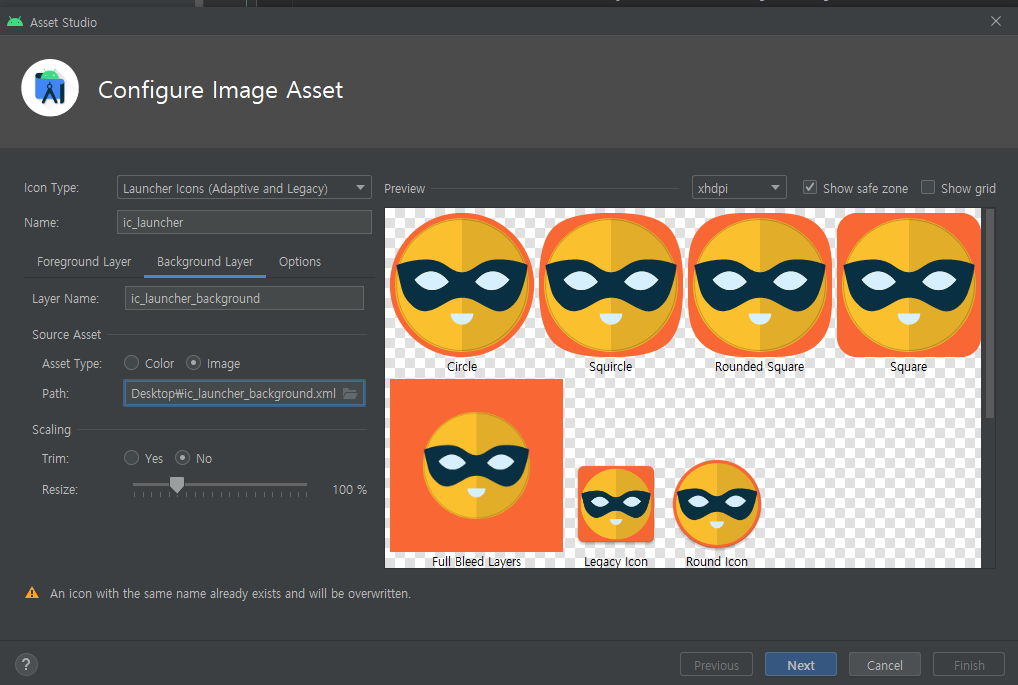Click the Finish button

pos(969,665)
